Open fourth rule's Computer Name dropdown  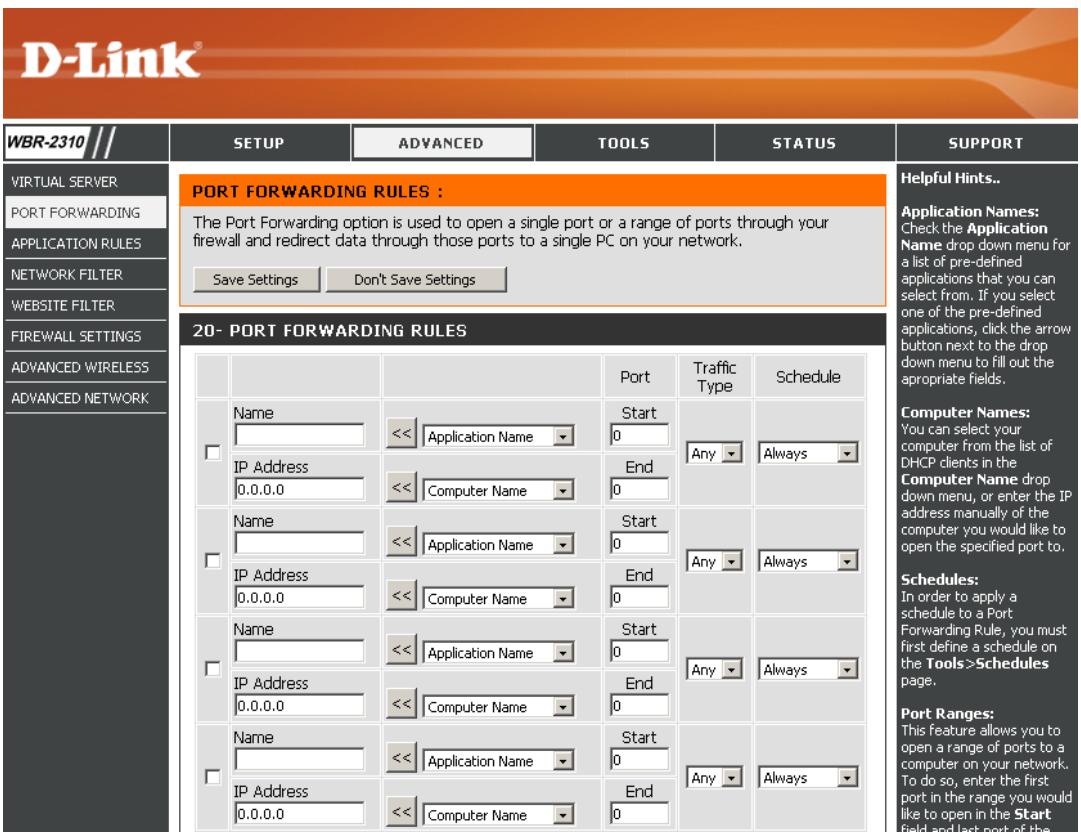pos(498,815)
